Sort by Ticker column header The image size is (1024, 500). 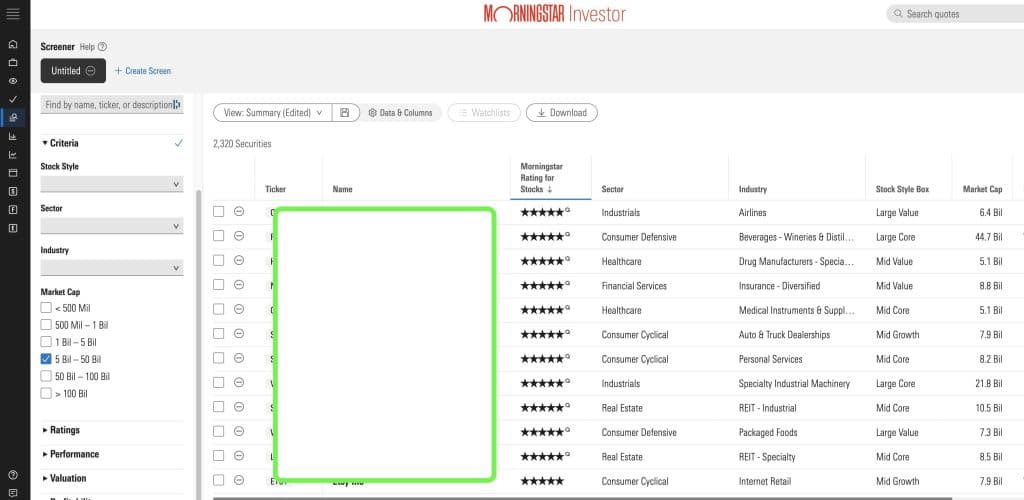coord(276,189)
